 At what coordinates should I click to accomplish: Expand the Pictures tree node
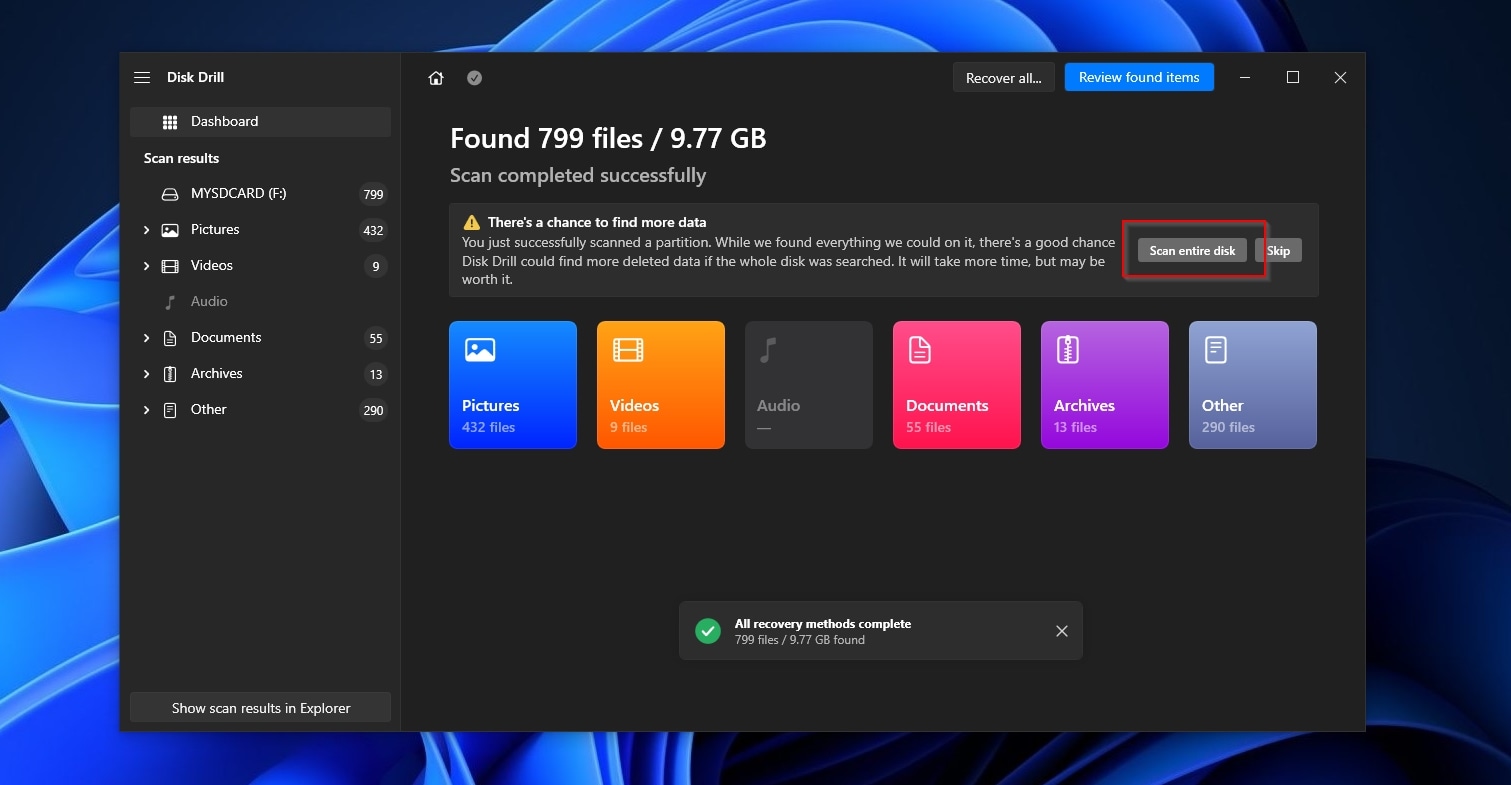coord(146,230)
